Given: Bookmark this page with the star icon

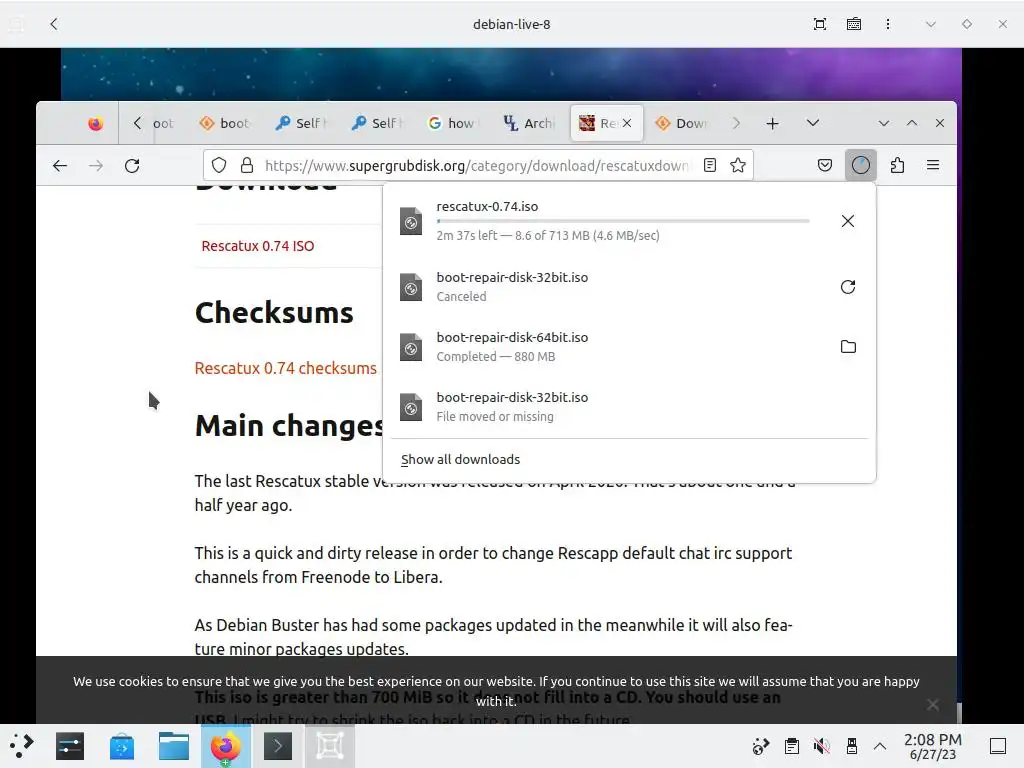Looking at the screenshot, I should point(738,165).
